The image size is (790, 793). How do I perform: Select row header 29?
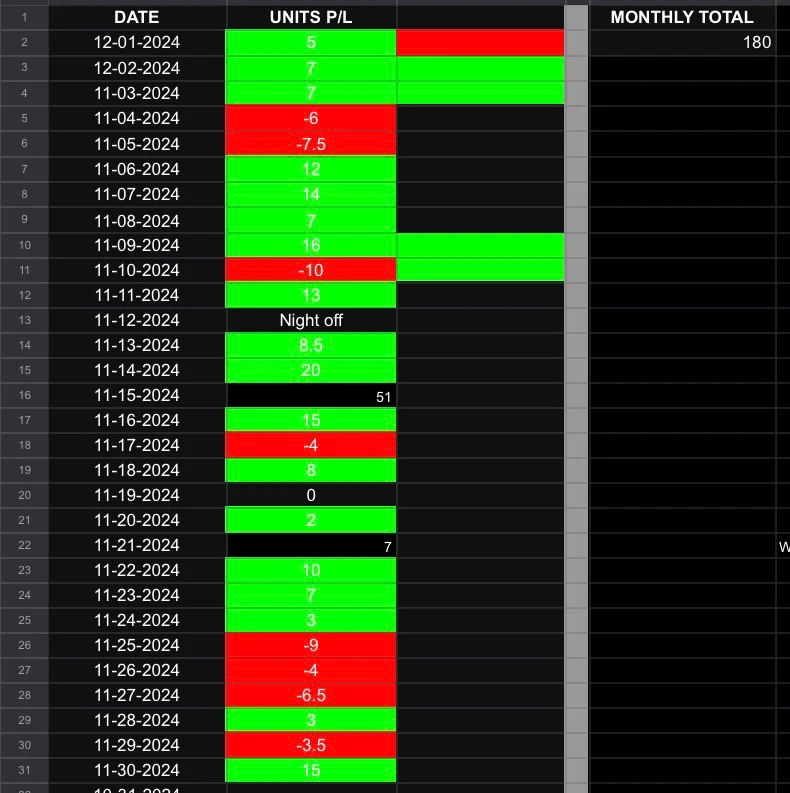pyautogui.click(x=24, y=720)
